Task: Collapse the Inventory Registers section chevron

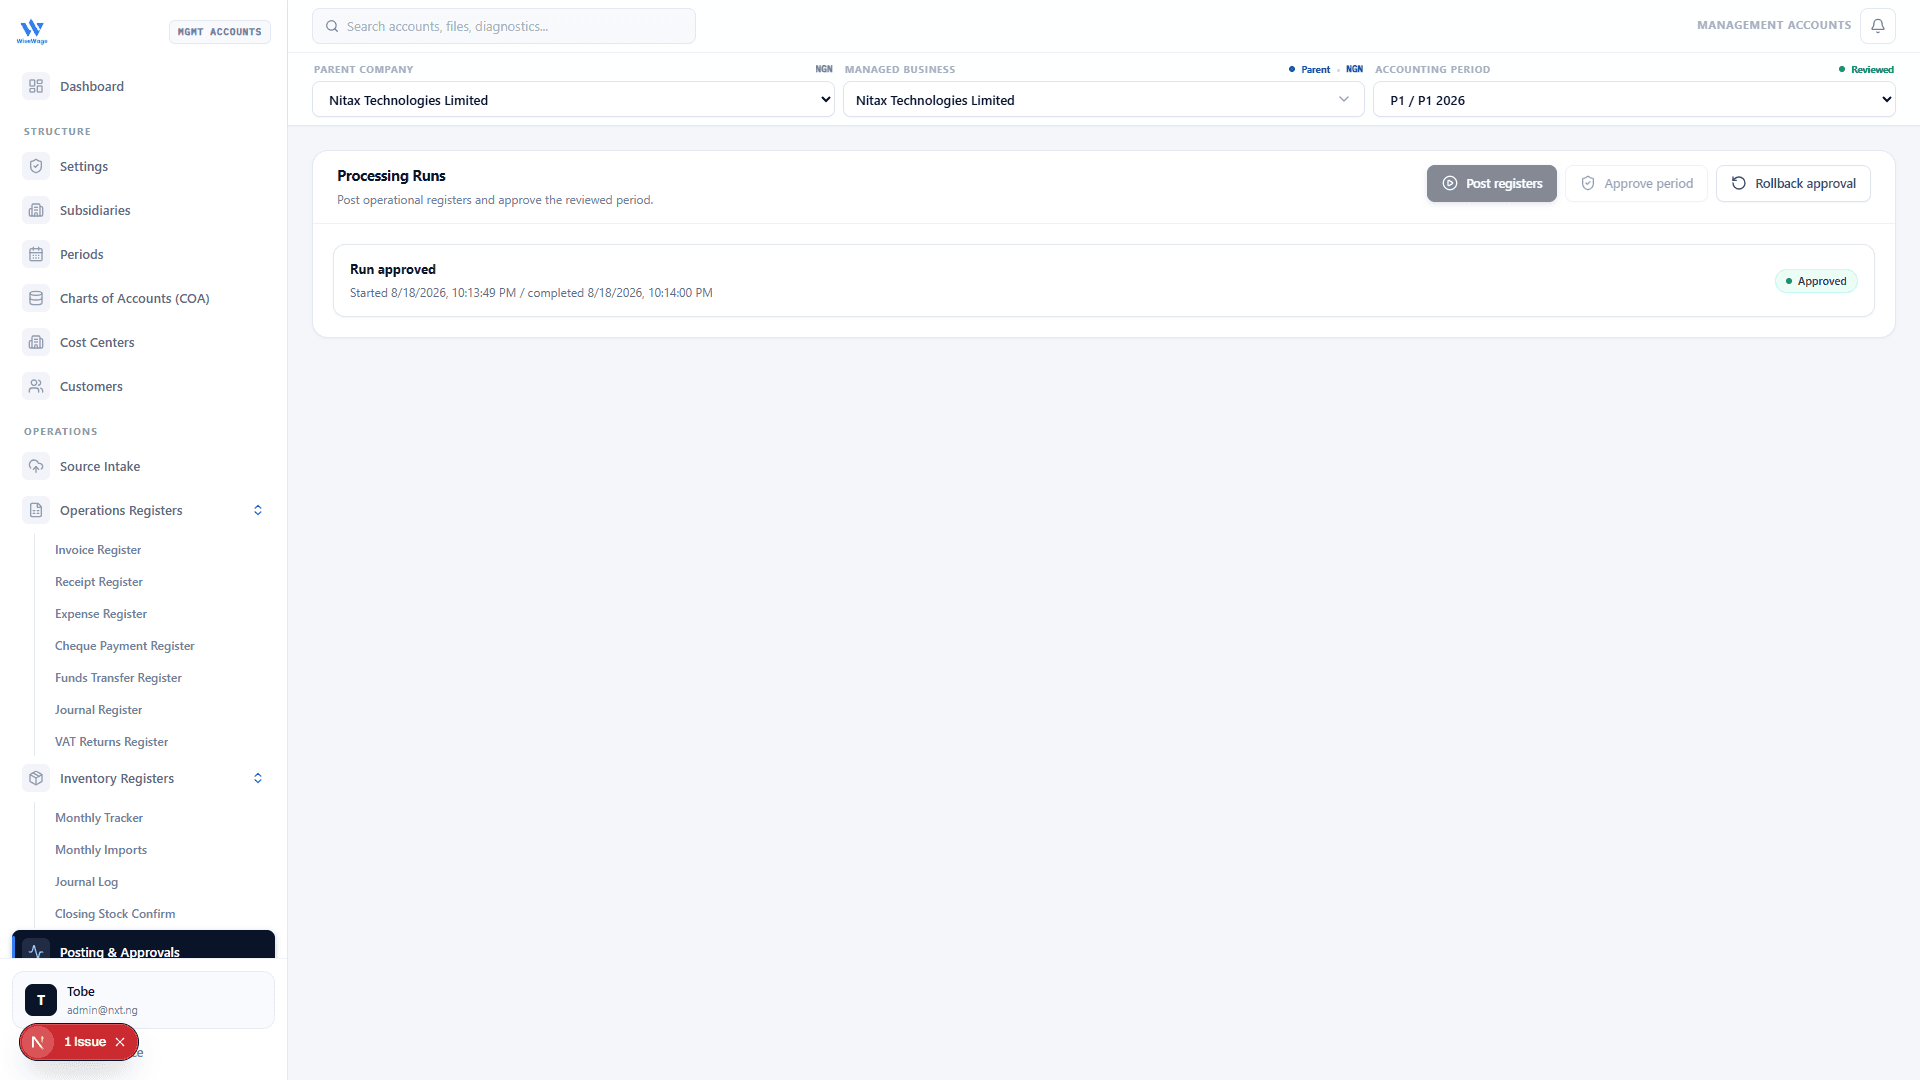Action: 258,778
